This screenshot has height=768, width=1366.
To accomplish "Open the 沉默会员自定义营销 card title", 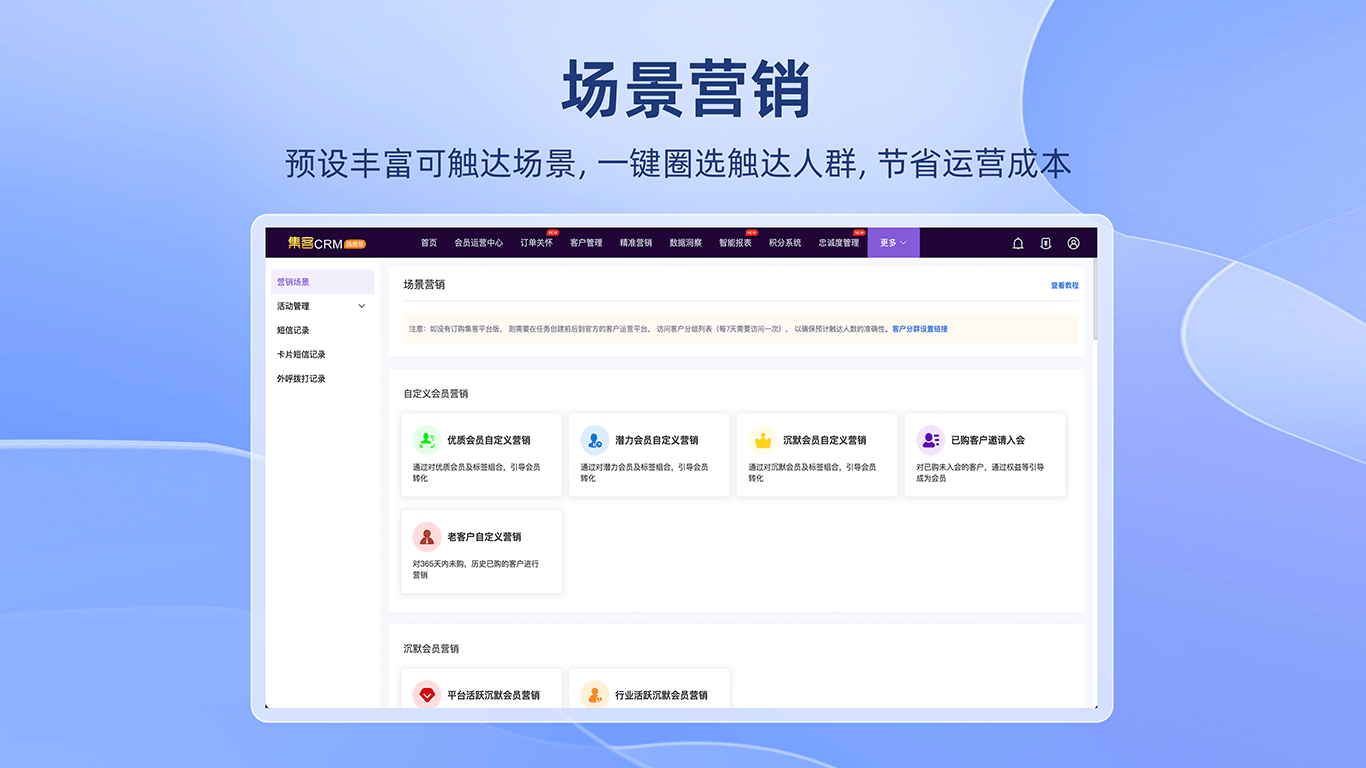I will [x=825, y=440].
